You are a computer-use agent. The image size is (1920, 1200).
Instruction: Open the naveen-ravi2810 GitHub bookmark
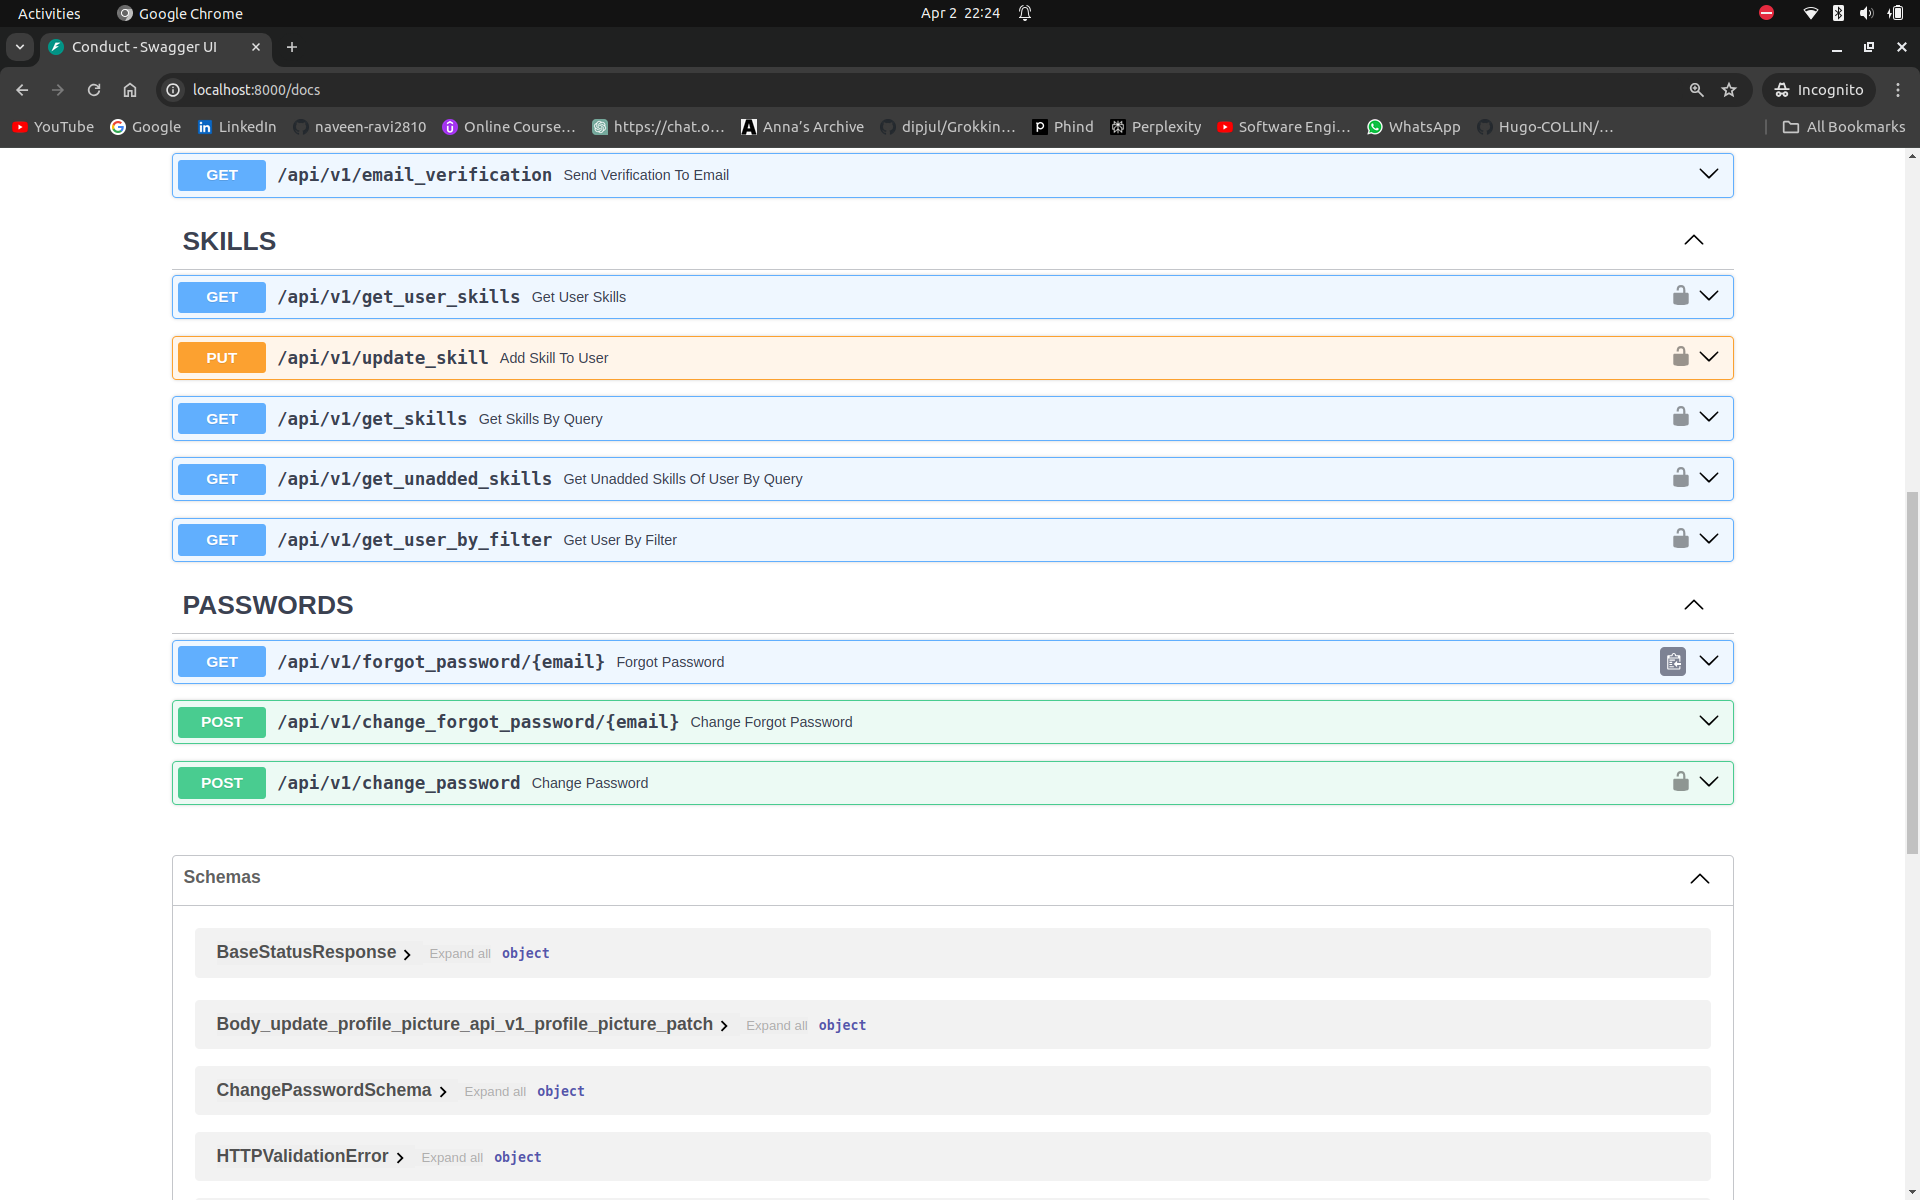coord(360,127)
